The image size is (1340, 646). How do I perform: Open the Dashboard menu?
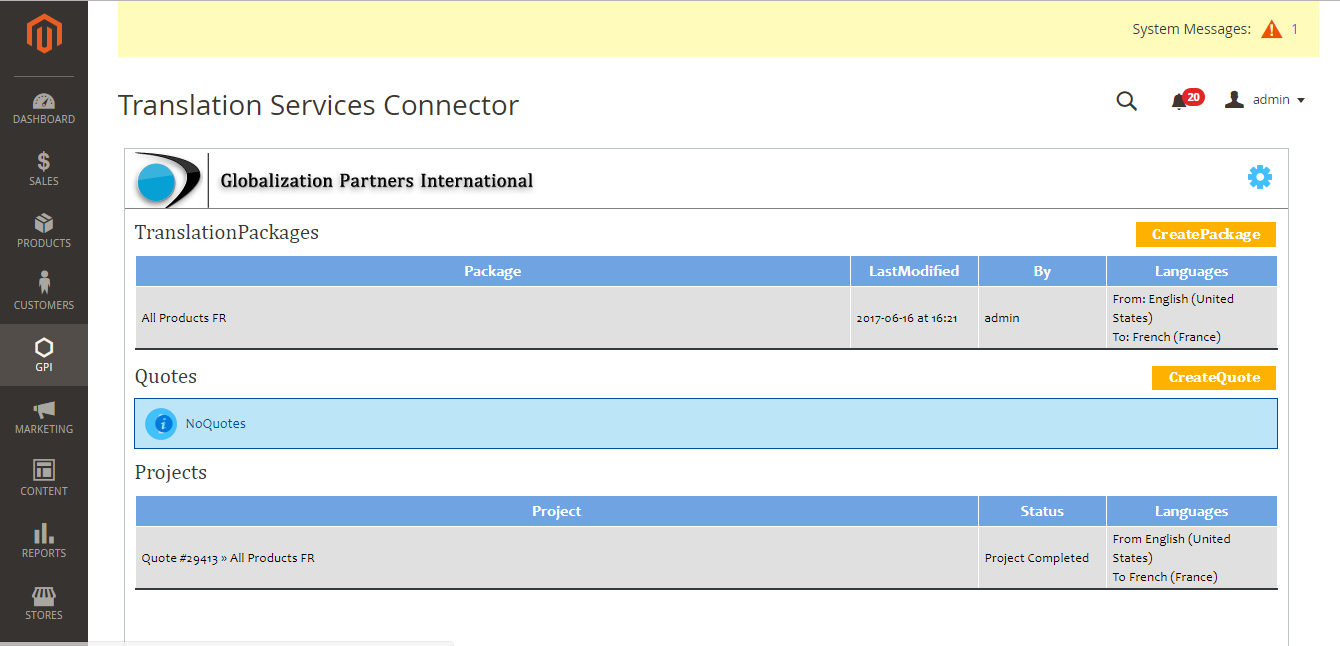pyautogui.click(x=44, y=108)
